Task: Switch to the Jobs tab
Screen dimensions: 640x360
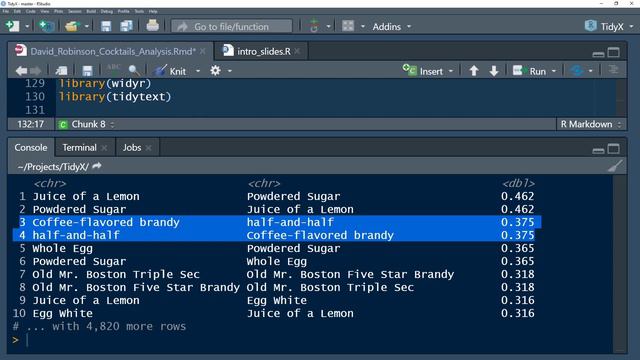Action: [132, 147]
